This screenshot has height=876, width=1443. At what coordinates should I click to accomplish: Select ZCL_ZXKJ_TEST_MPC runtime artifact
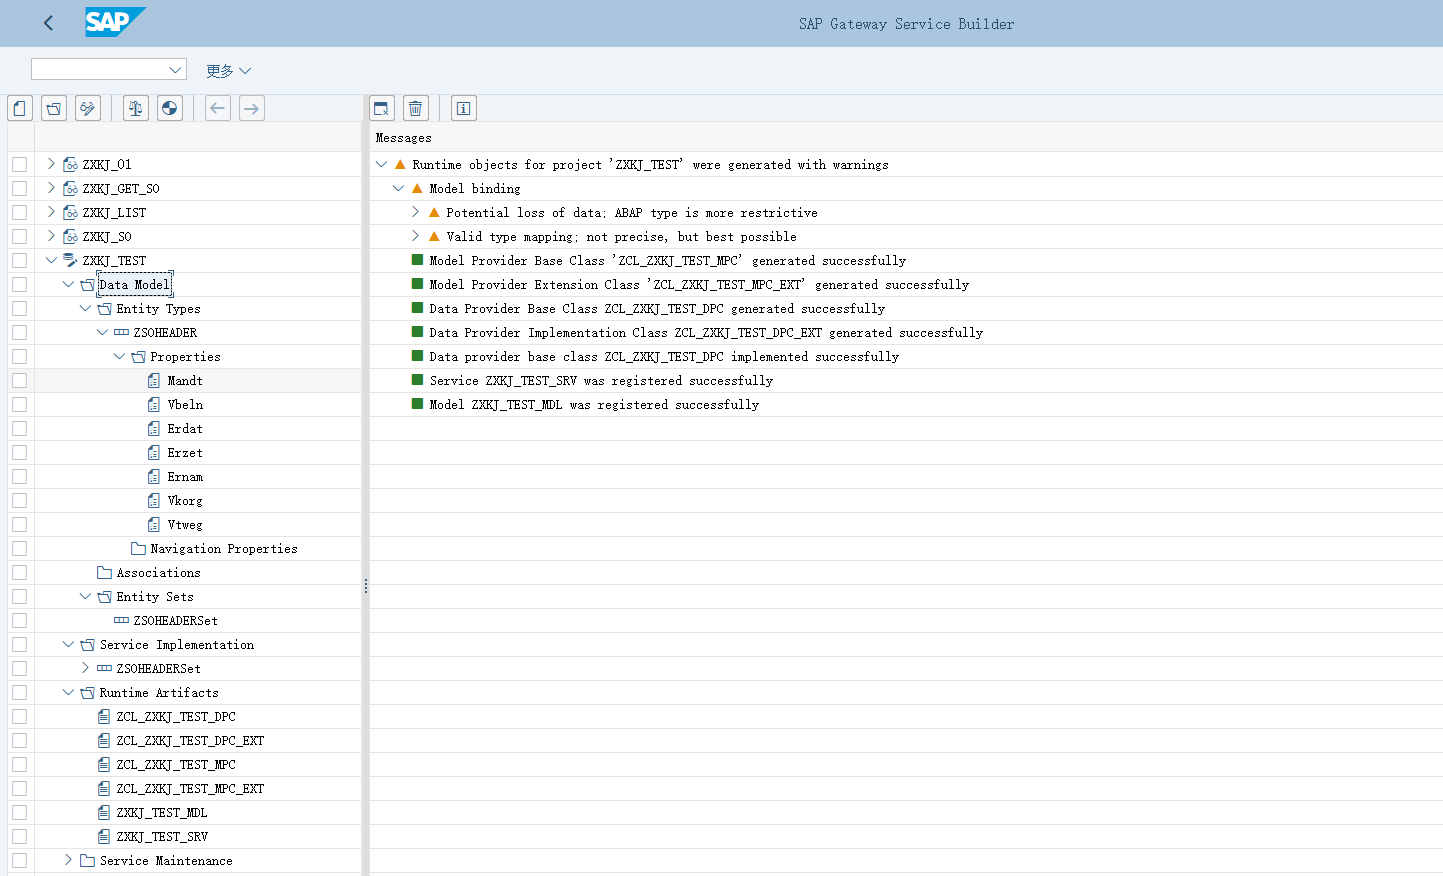click(176, 764)
